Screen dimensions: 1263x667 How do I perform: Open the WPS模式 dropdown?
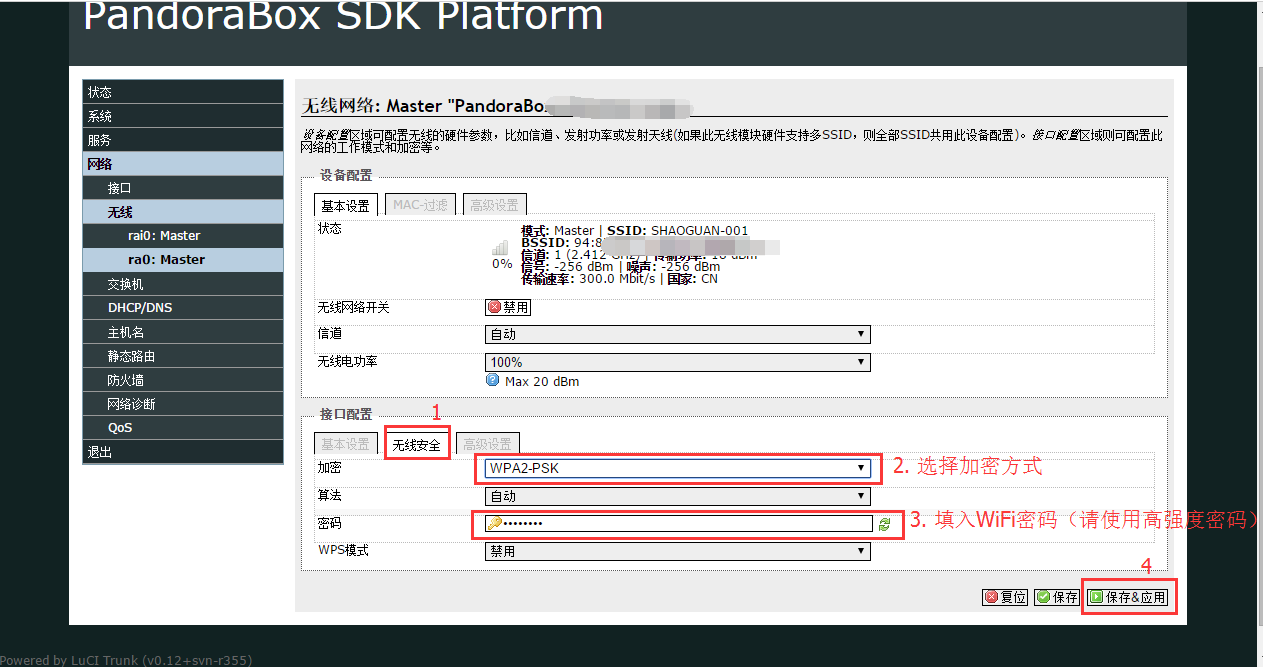click(677, 551)
